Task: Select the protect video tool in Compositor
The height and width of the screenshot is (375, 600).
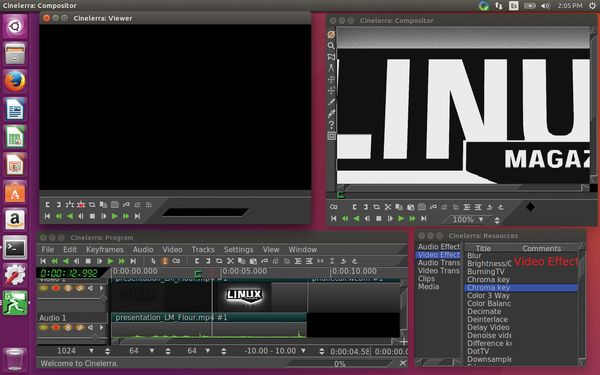Action: coord(331,34)
